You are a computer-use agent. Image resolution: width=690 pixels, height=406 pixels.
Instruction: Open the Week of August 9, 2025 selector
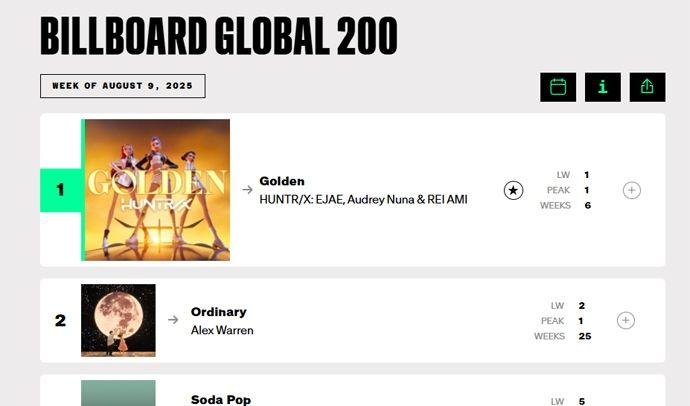122,86
